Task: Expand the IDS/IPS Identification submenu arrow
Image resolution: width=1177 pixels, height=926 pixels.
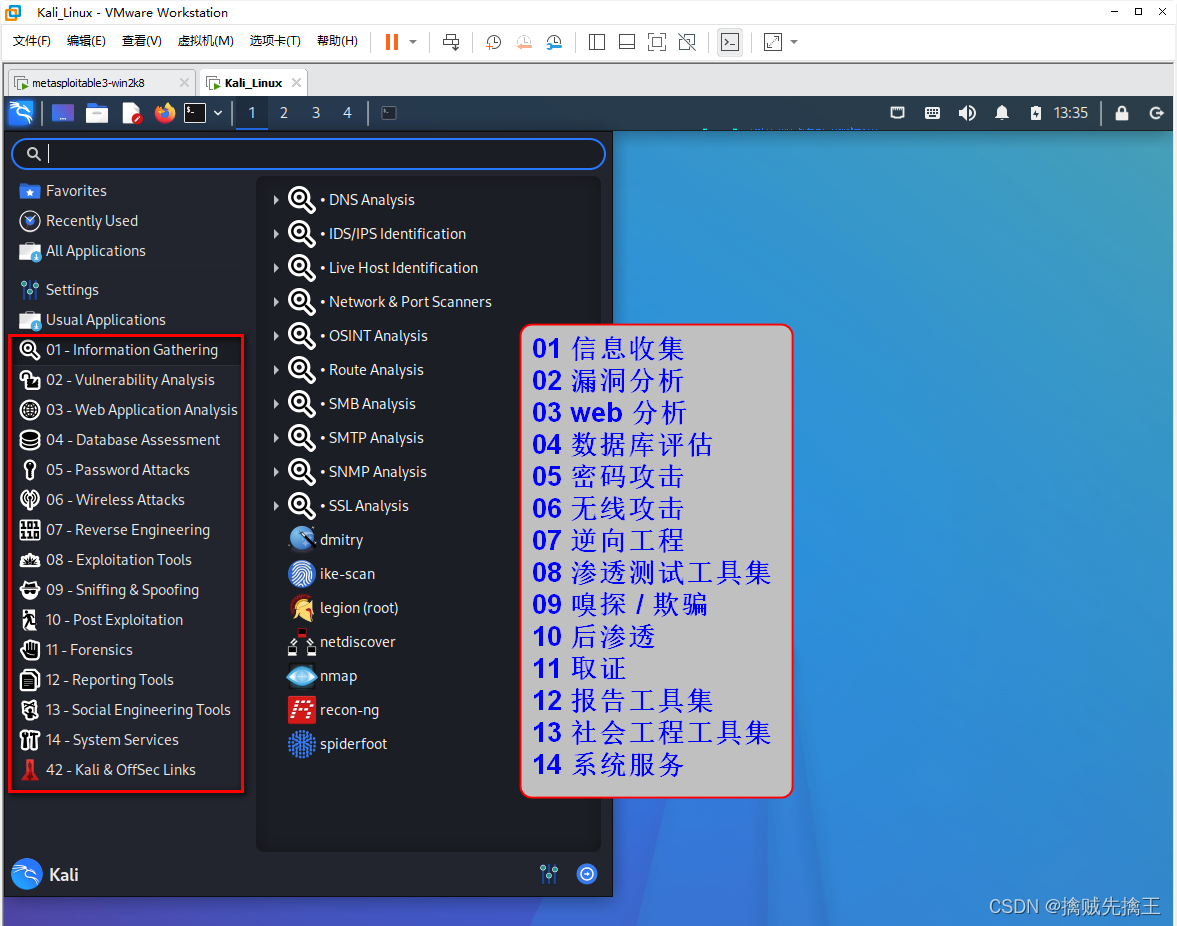Action: coord(276,234)
